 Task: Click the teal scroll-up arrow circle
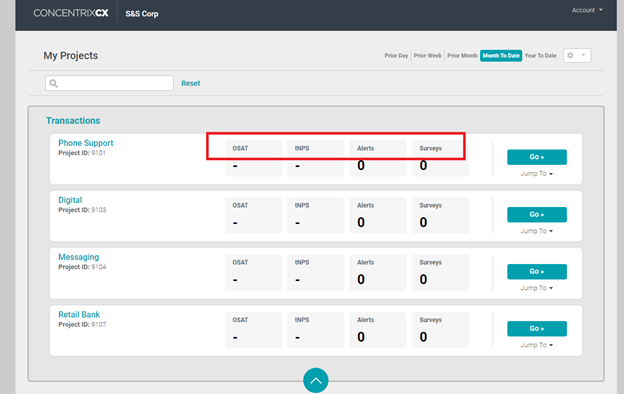point(316,380)
